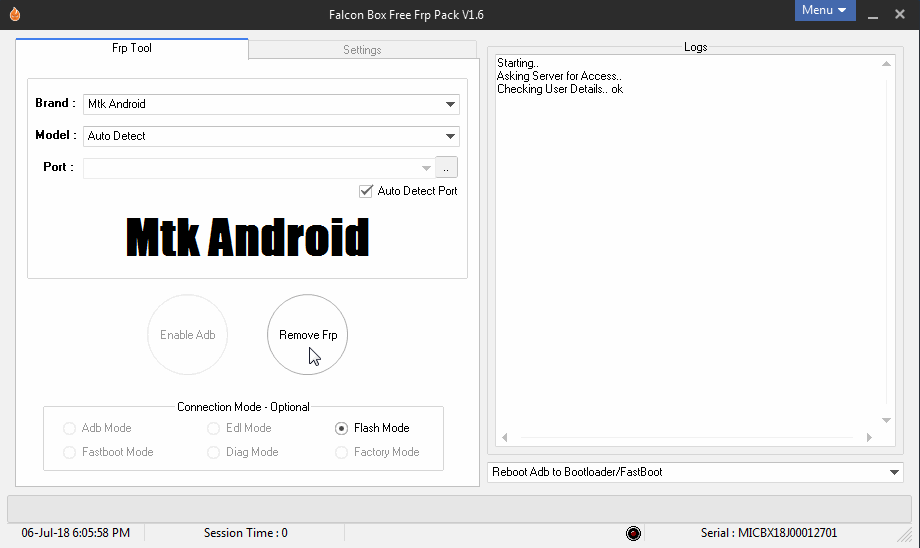
Task: Click the Remove Frp round button
Action: tap(307, 334)
